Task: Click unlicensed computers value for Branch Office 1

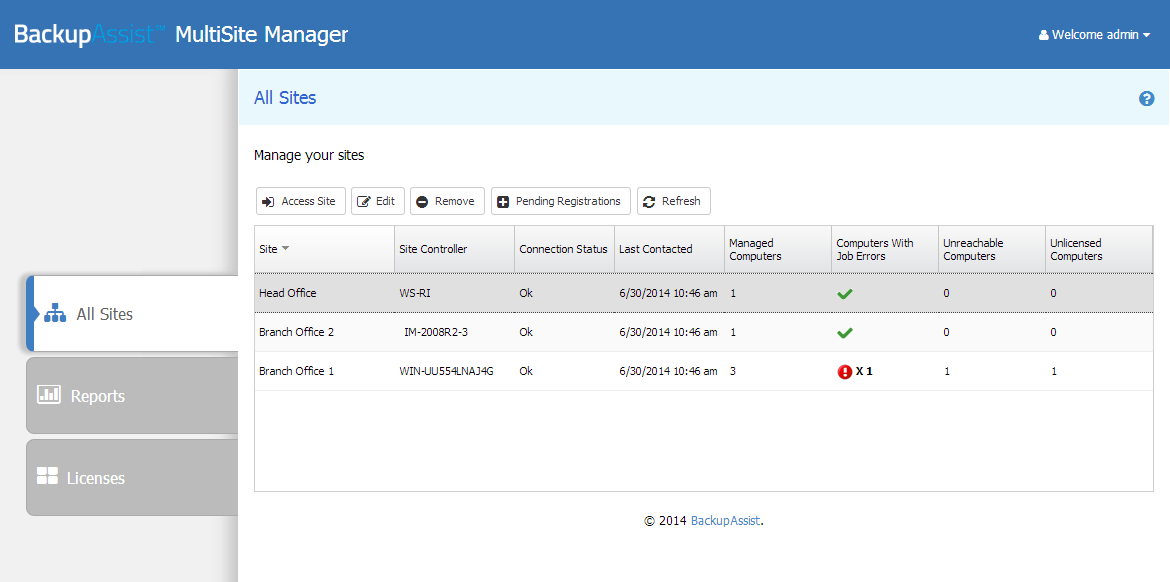Action: click(1054, 371)
